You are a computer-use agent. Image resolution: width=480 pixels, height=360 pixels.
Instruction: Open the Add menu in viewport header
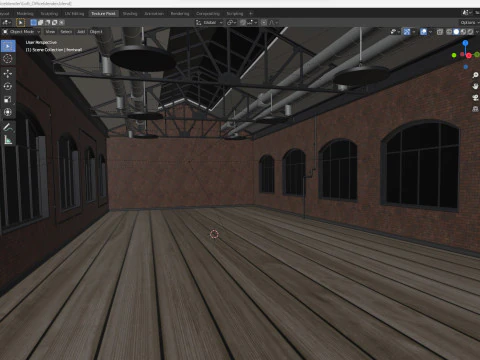tap(81, 32)
